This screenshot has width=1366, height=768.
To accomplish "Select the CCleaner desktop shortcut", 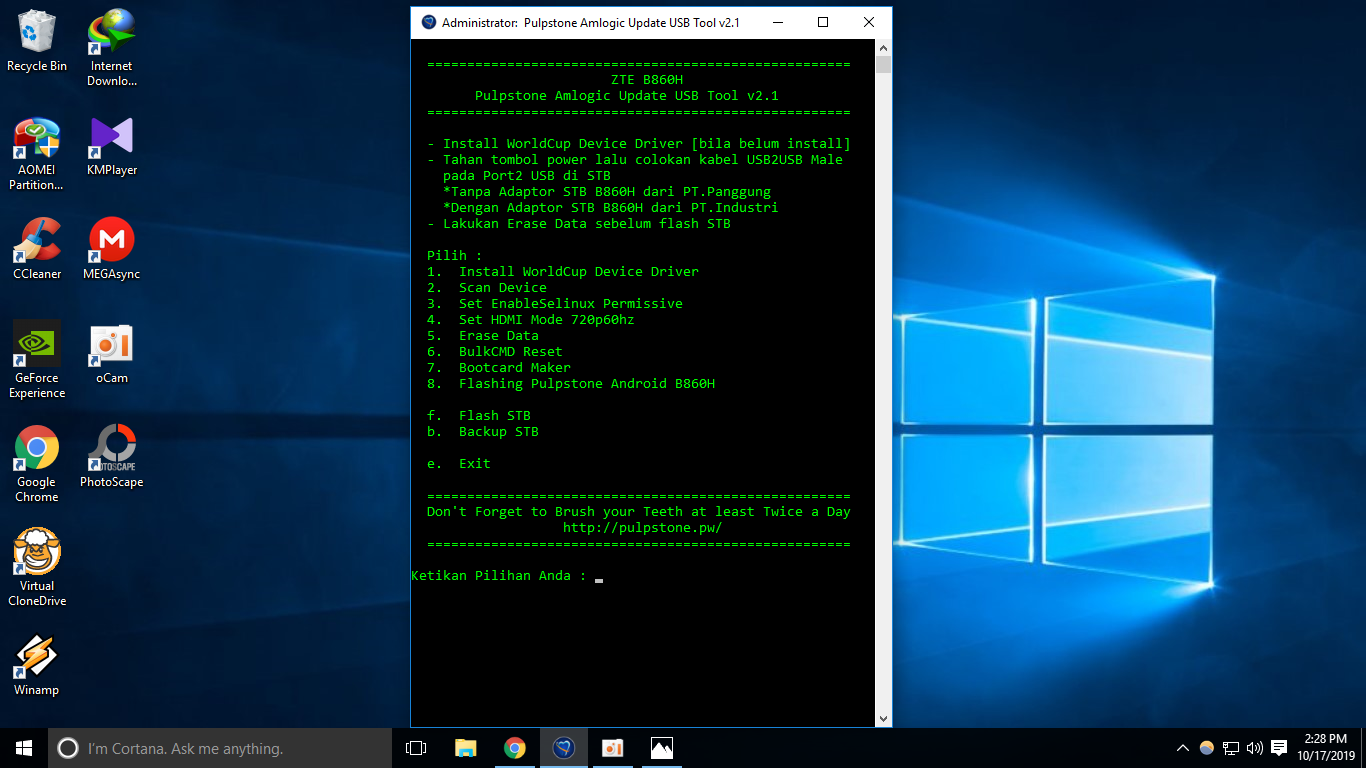I will pyautogui.click(x=37, y=249).
